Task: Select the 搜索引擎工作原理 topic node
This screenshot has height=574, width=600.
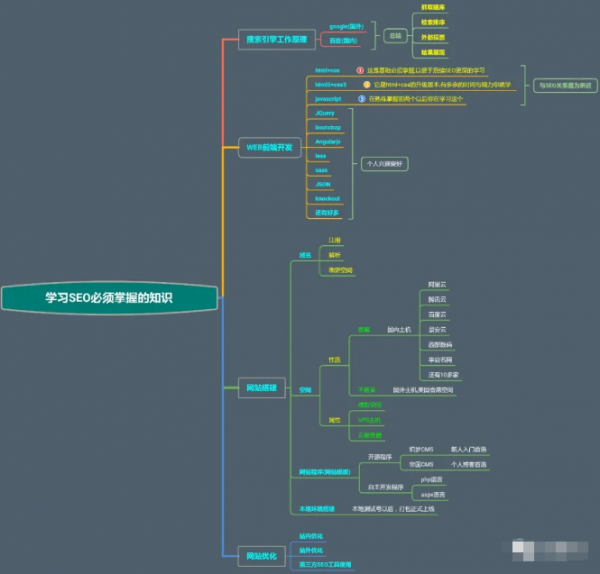Action: 276,41
